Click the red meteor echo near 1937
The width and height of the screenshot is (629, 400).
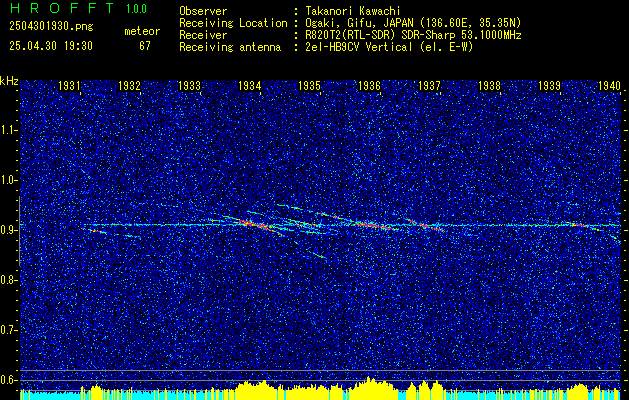point(427,225)
